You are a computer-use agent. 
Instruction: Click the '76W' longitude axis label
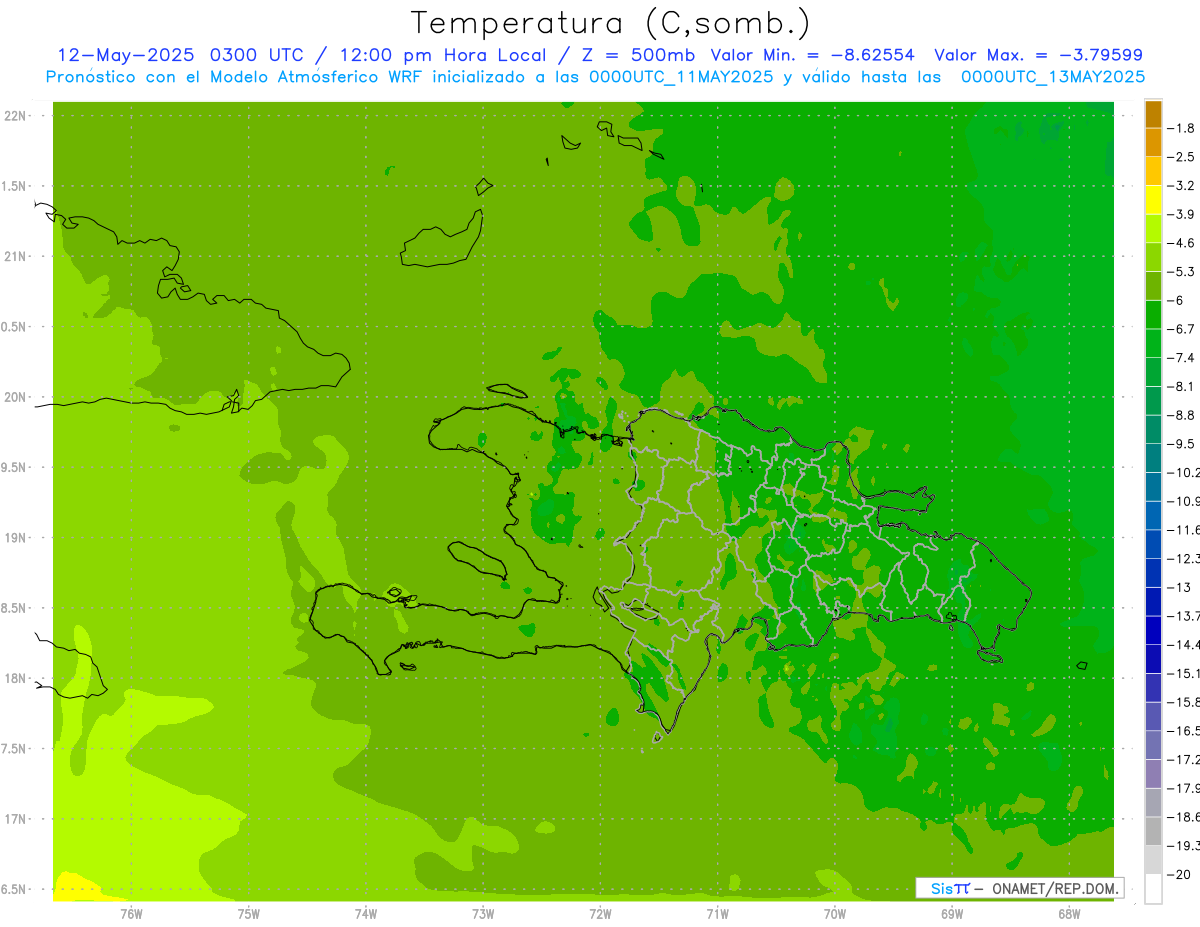click(131, 914)
